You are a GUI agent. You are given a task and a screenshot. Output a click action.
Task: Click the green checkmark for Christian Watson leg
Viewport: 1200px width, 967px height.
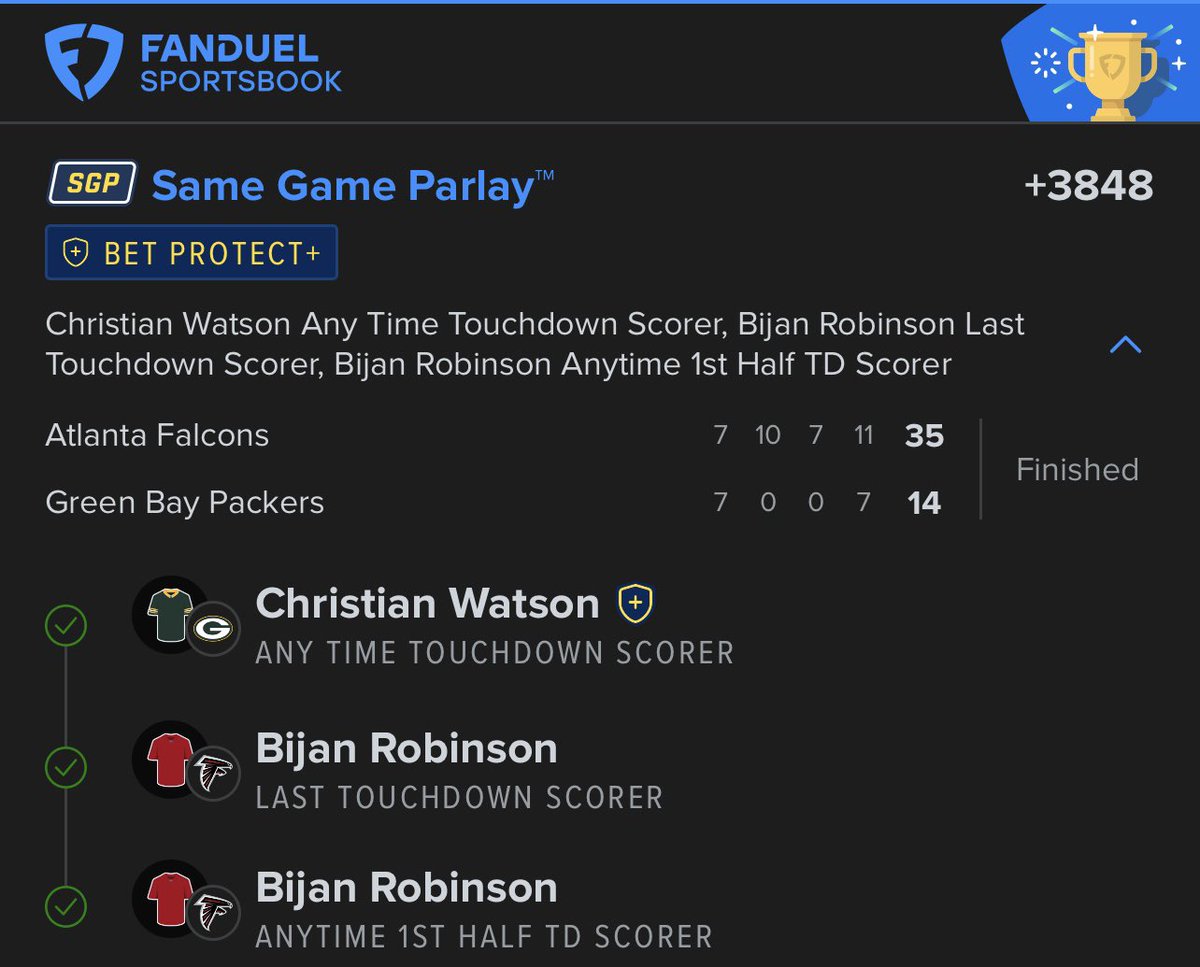66,627
